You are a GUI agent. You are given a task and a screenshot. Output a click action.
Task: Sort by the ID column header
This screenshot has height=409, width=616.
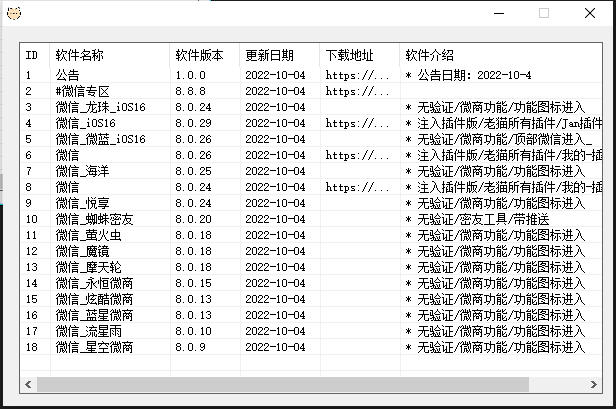35,55
